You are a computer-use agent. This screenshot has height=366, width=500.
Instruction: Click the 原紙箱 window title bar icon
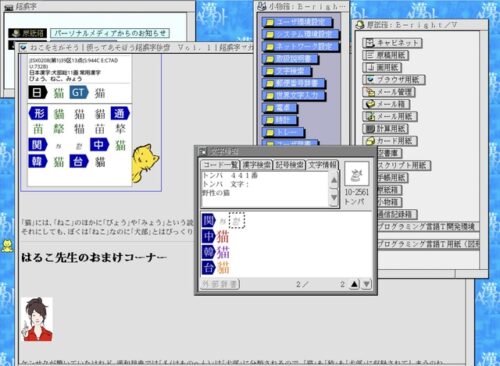click(360, 25)
